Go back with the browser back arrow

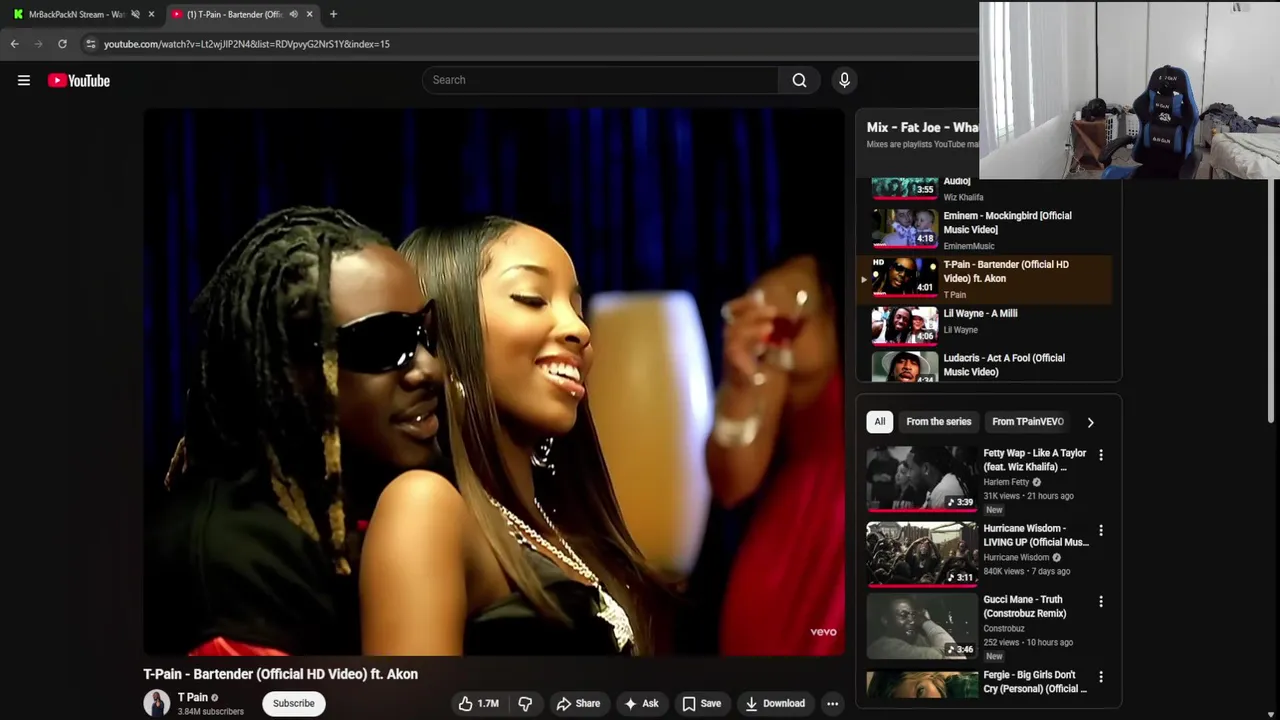pyautogui.click(x=15, y=44)
